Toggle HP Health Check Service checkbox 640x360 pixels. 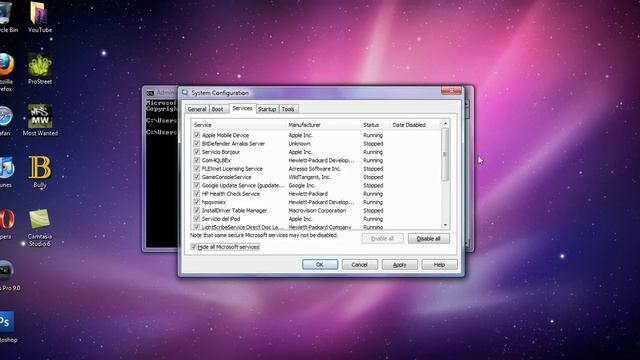(x=197, y=193)
